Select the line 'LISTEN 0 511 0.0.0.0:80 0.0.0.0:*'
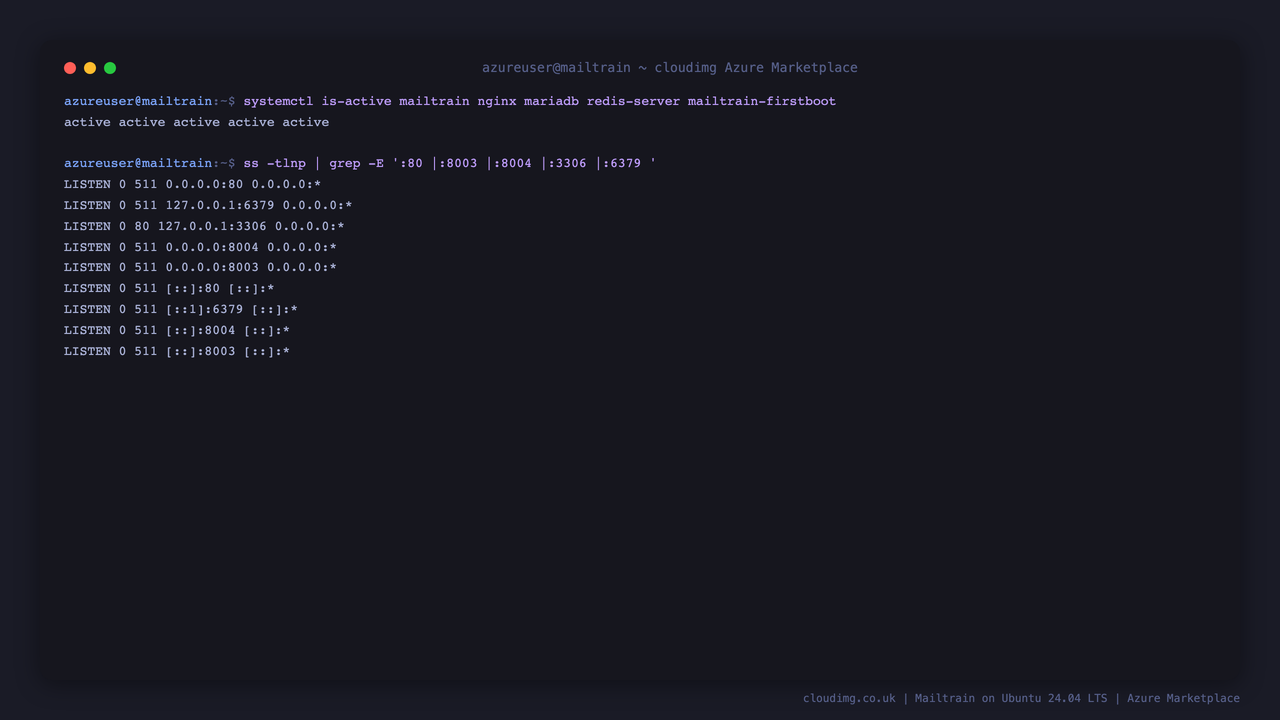 [x=192, y=184]
